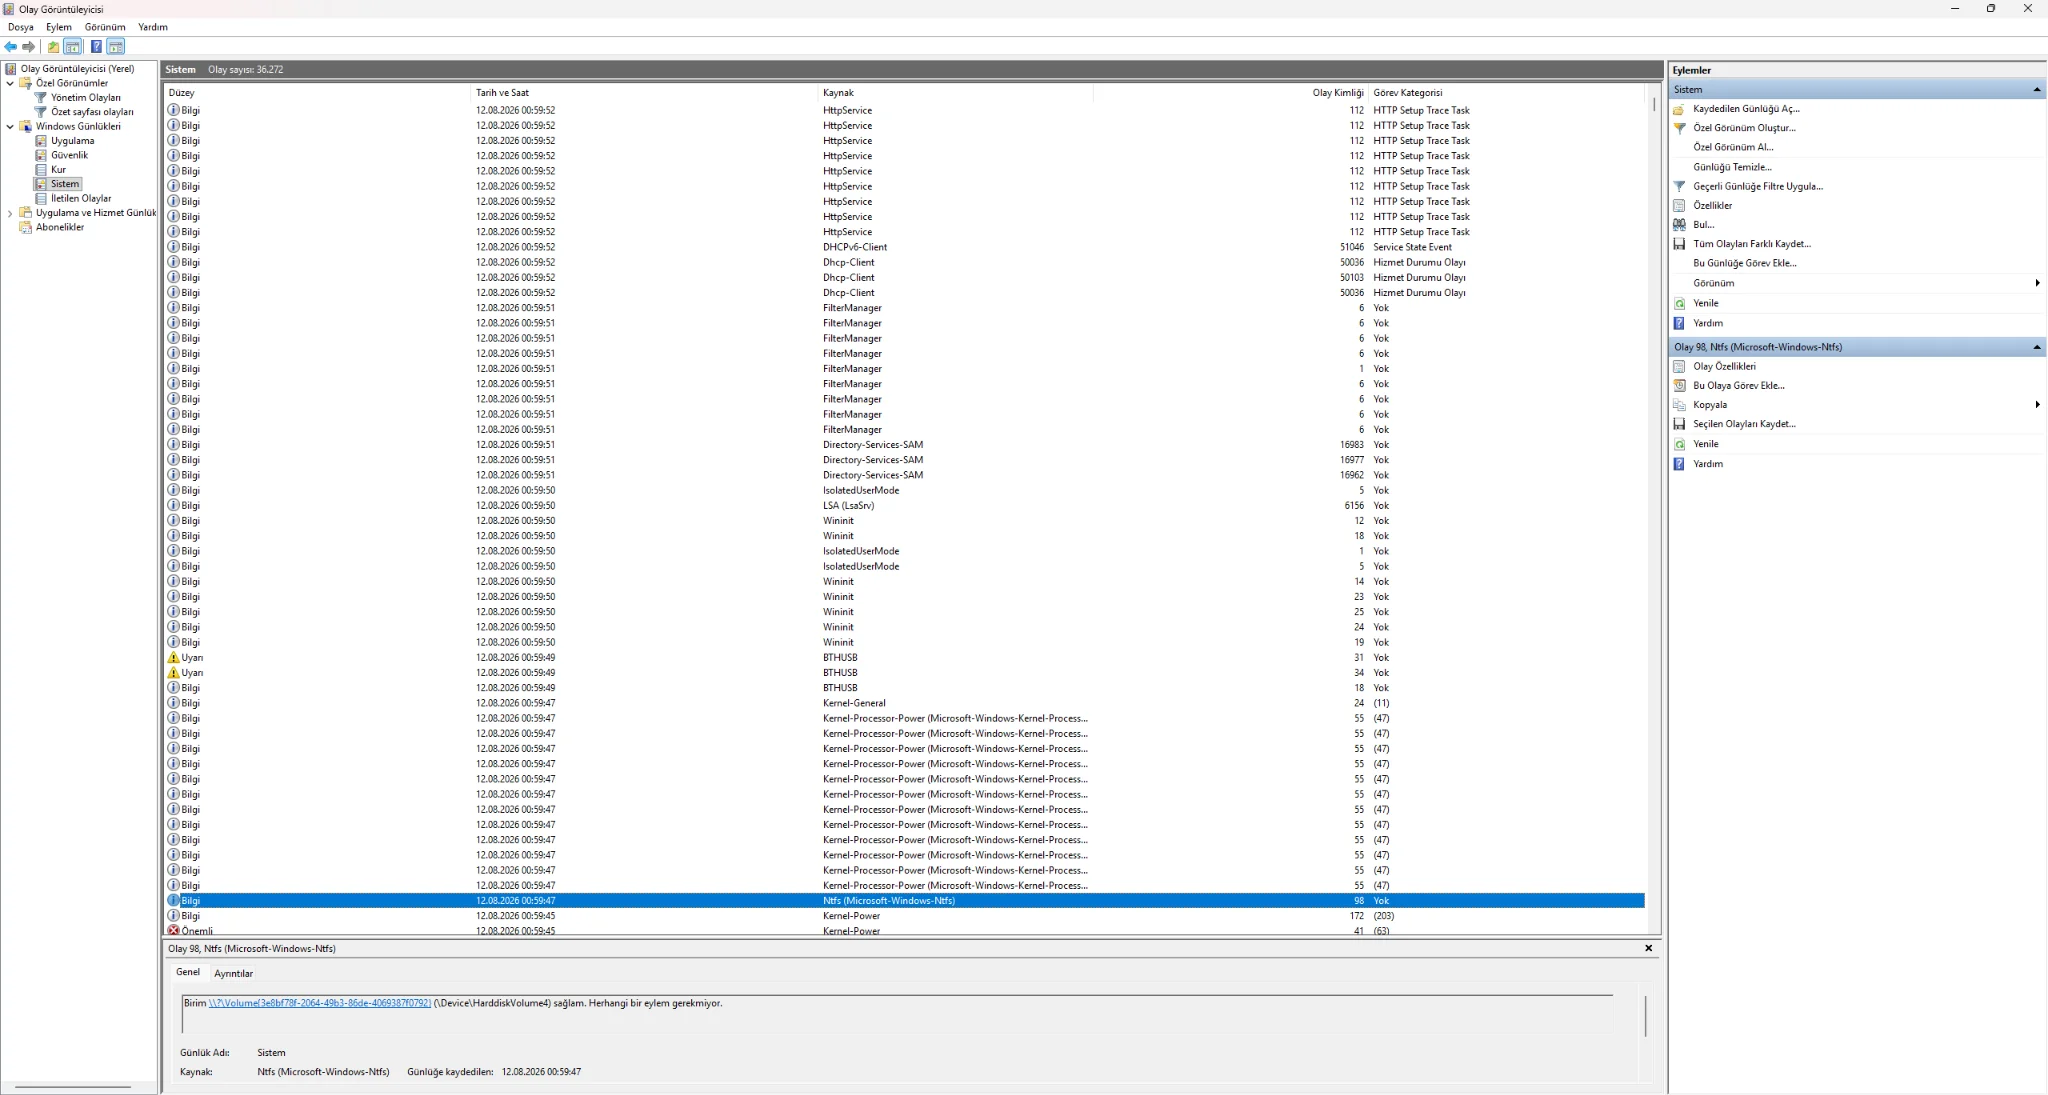Select the Sistem log in tree
2048x1095 pixels.
(65, 184)
